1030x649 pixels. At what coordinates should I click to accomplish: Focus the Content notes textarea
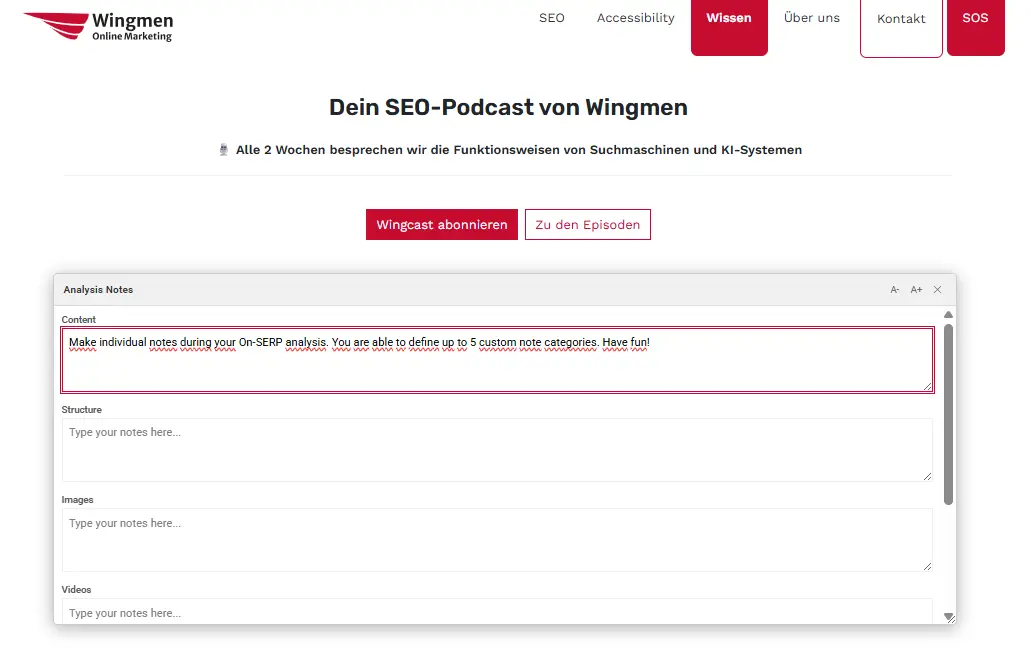tap(497, 360)
